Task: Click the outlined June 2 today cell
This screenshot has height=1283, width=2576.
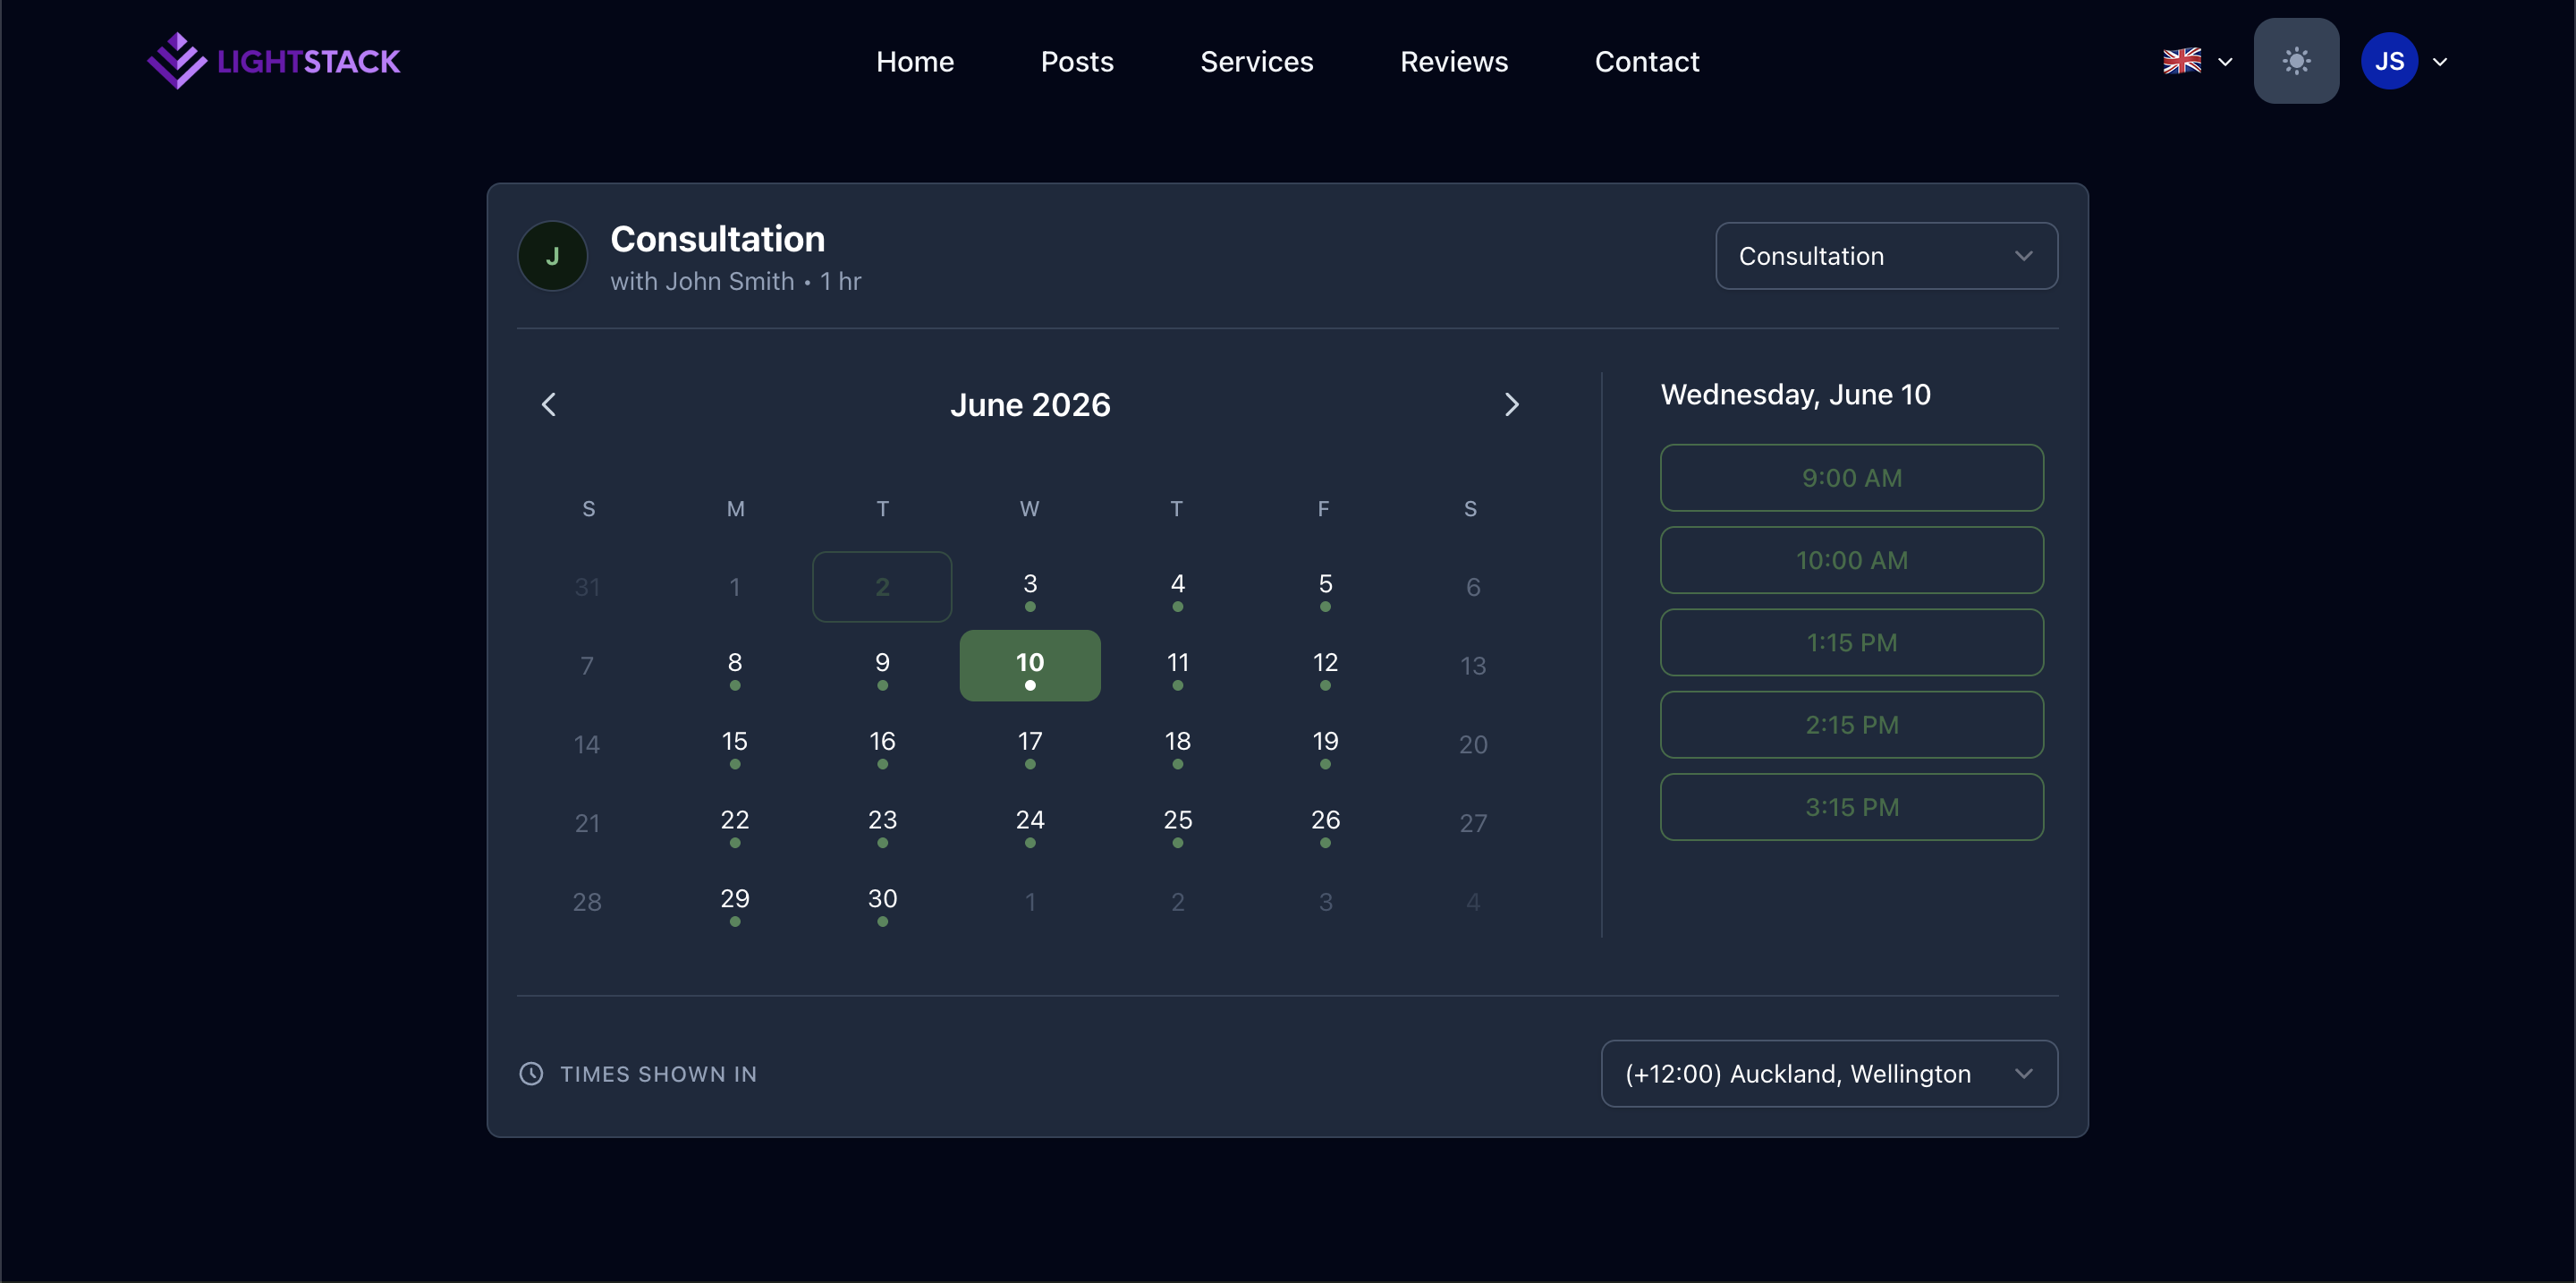Action: [882, 587]
